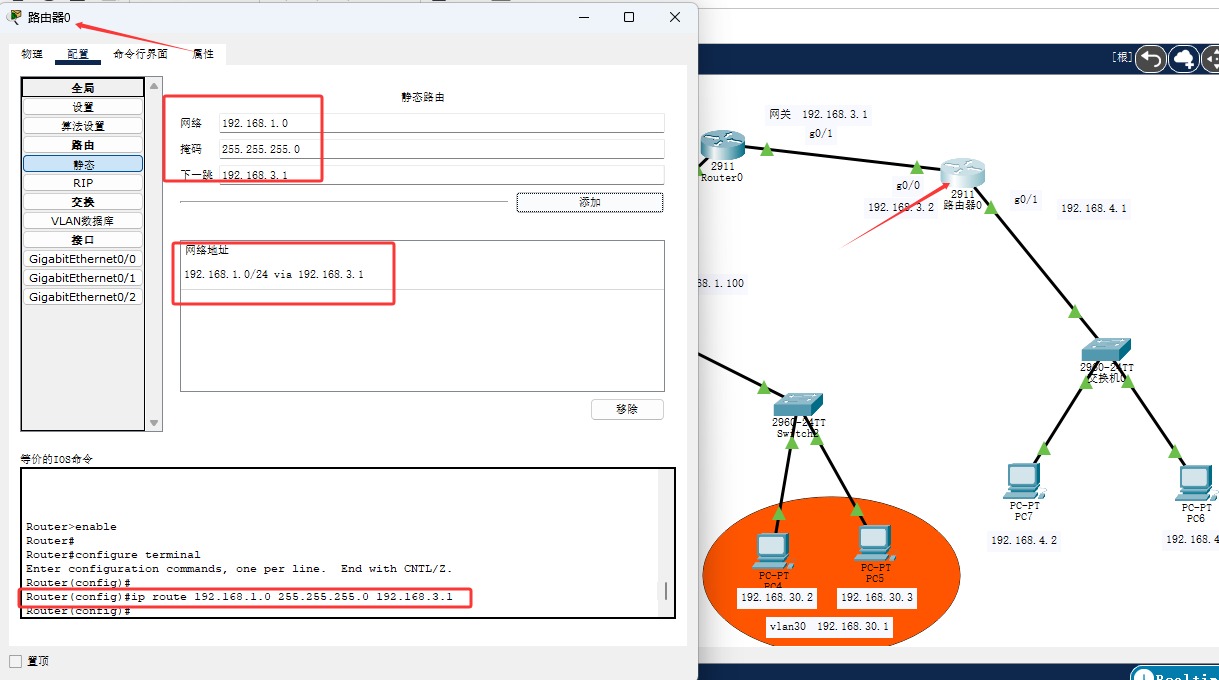Expand the 接口 interface section header
Screen dimensions: 1219x680
point(83,240)
